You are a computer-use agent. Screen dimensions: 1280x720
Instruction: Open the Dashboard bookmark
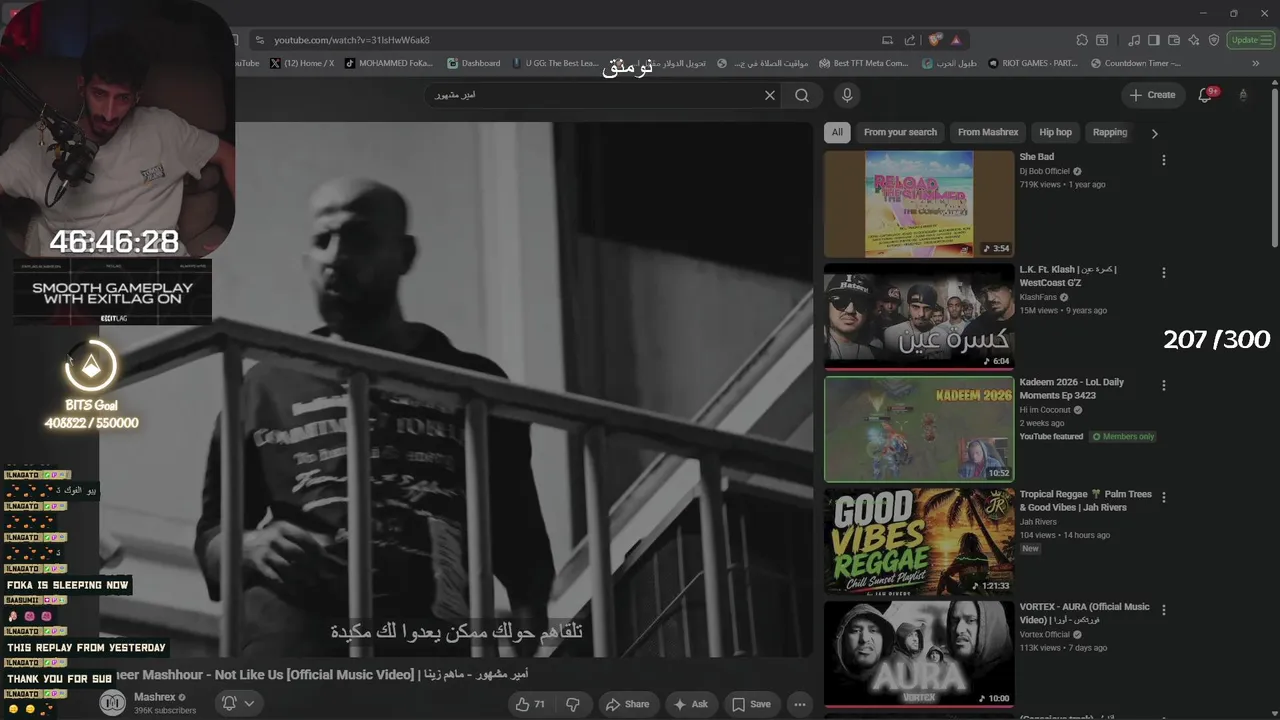pos(474,63)
